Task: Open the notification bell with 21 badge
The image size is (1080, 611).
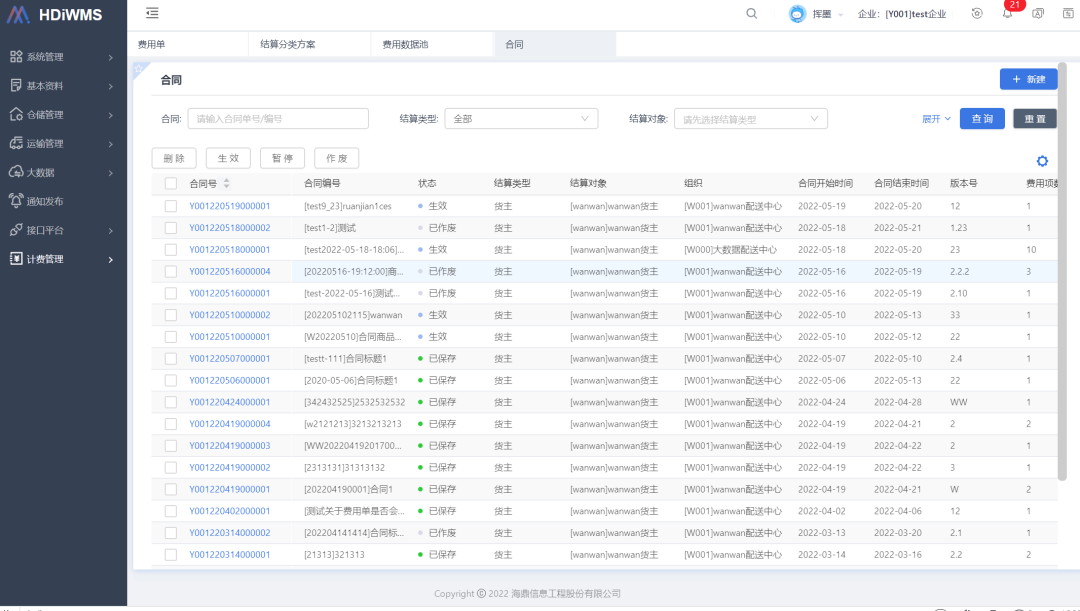Action: coord(1008,13)
